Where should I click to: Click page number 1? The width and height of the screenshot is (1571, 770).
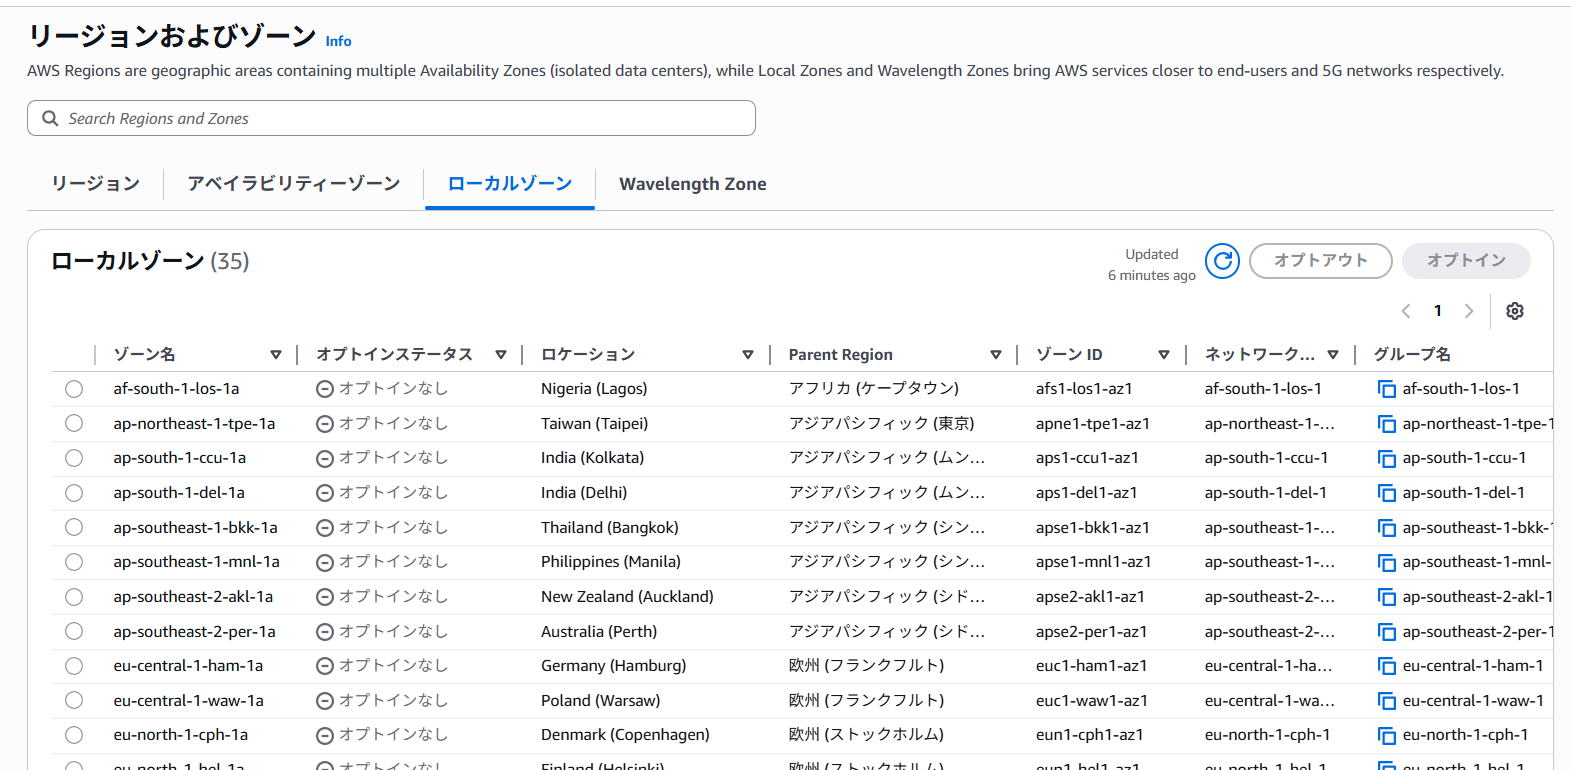click(x=1438, y=311)
